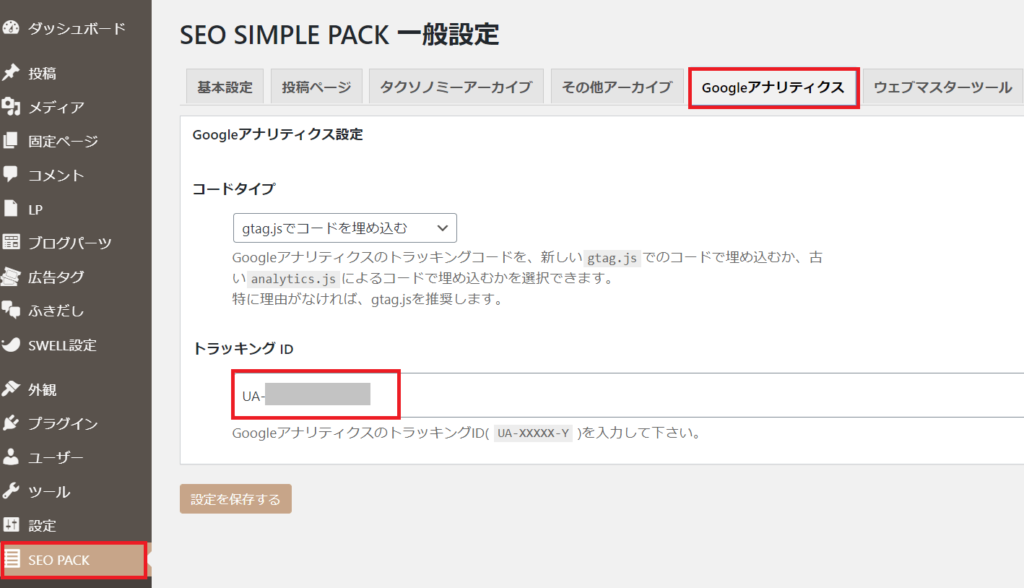
Task: Select the SWELL設定 menu icon
Action: tap(10, 344)
